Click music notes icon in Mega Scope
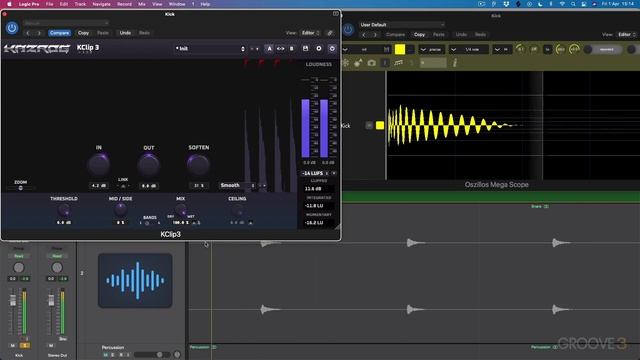Viewport: 640px width, 360px height. pyautogui.click(x=398, y=63)
